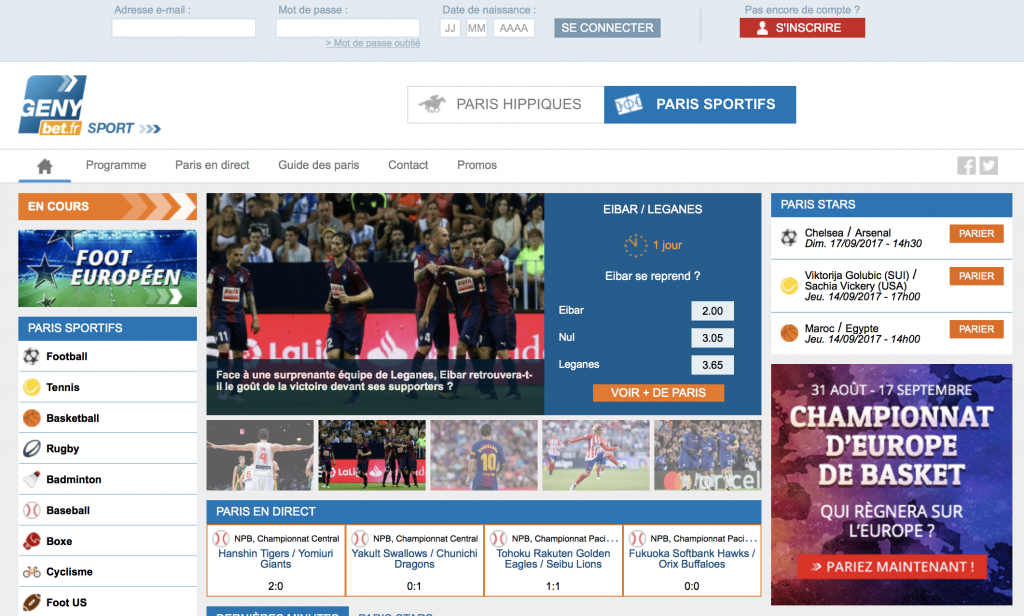The image size is (1024, 616).
Task: Focus the Adresse e-mail field
Action: [x=184, y=28]
